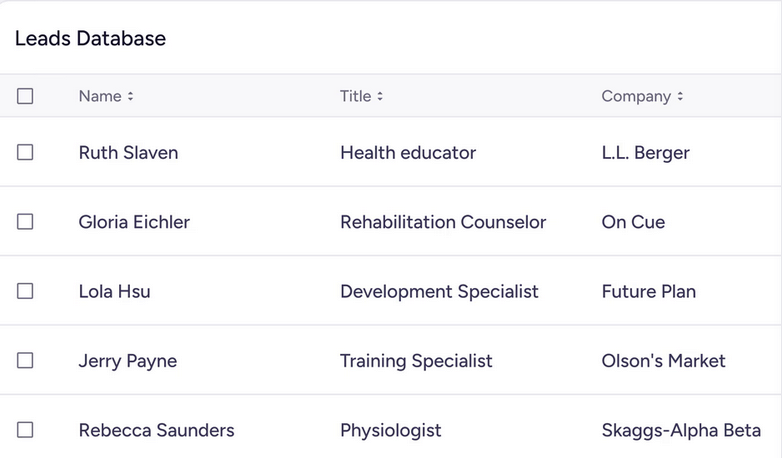Click the Leads Database heading
The height and width of the screenshot is (458, 782).
90,39
